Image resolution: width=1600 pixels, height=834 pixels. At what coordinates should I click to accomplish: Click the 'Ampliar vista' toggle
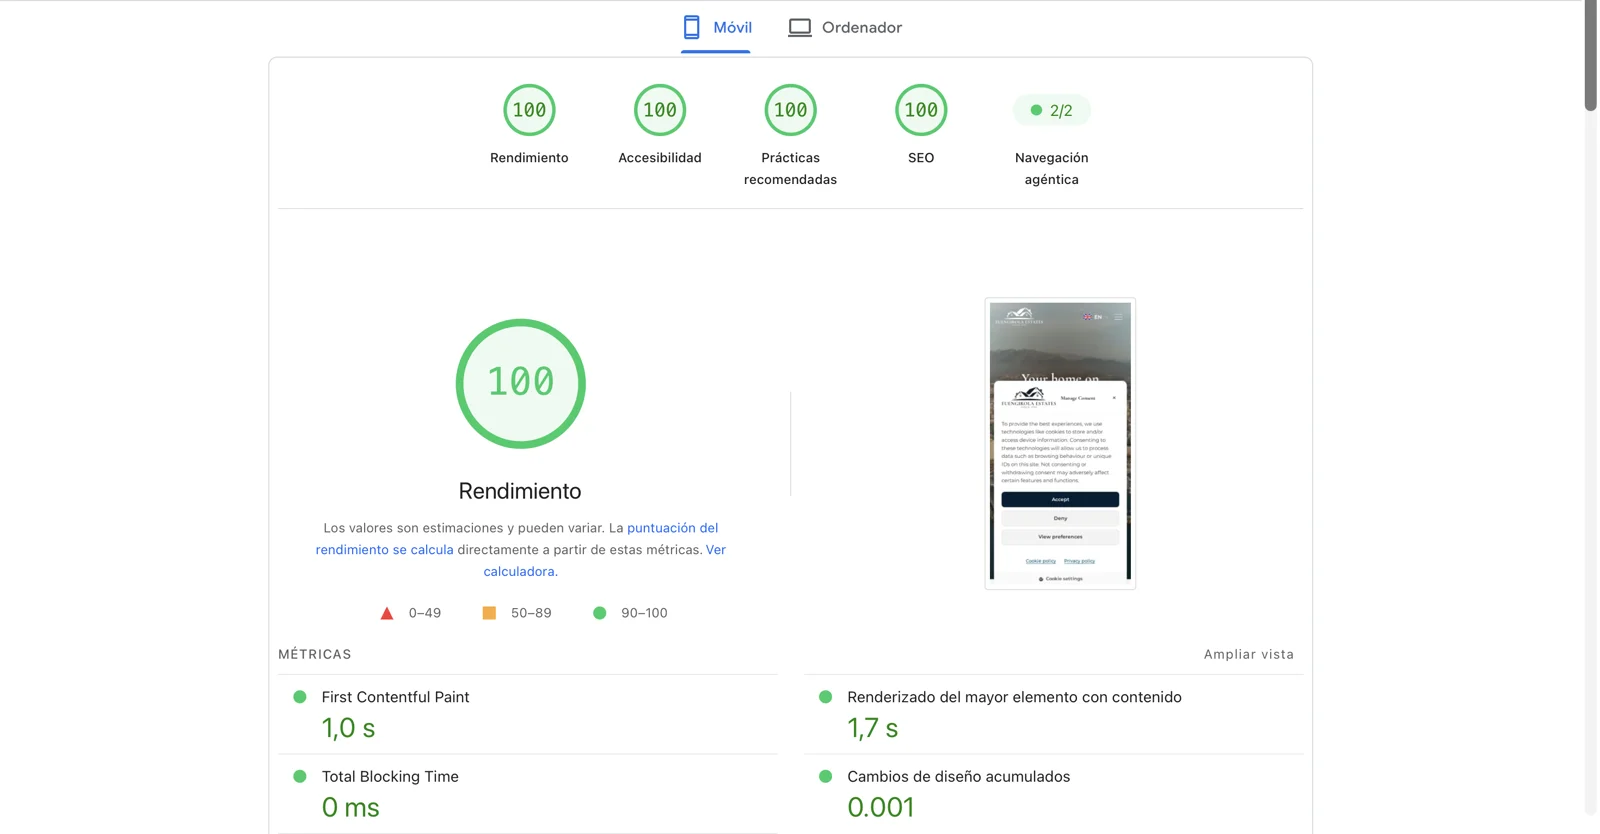coord(1249,654)
